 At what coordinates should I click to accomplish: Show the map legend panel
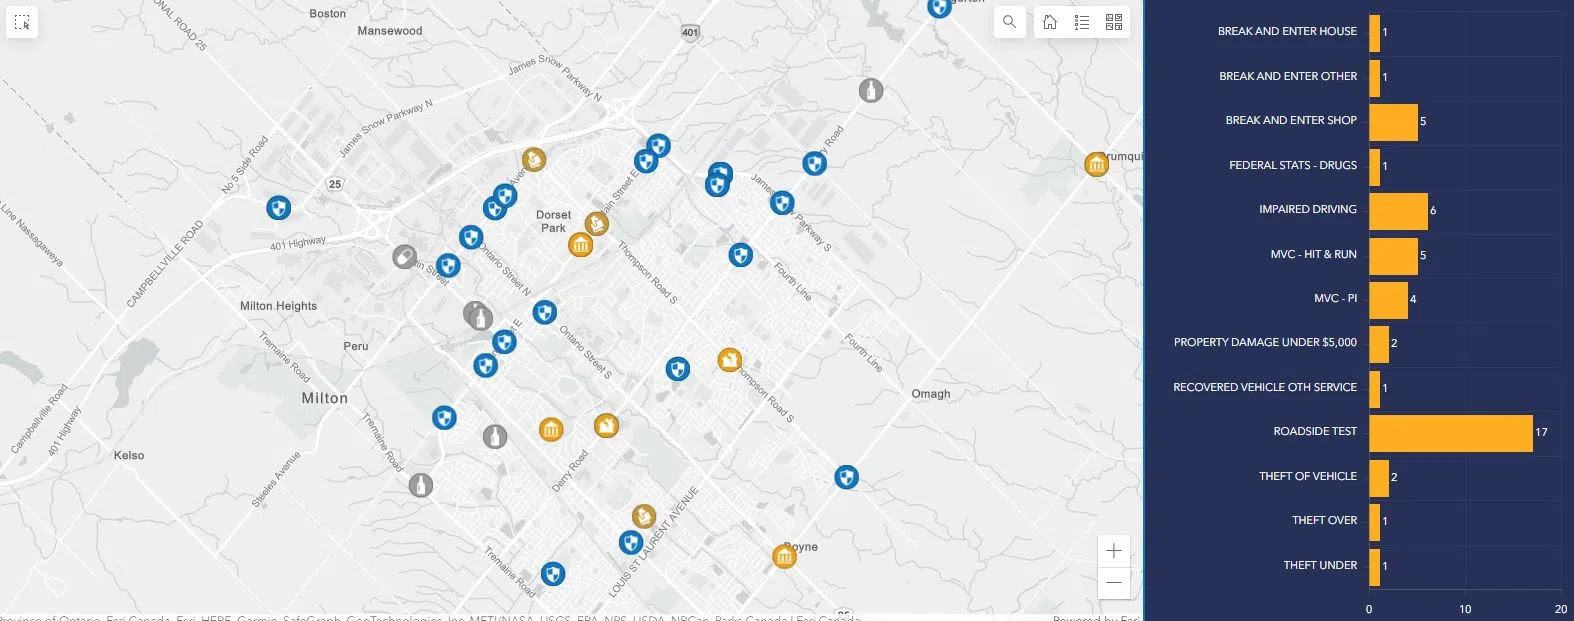[x=1082, y=22]
